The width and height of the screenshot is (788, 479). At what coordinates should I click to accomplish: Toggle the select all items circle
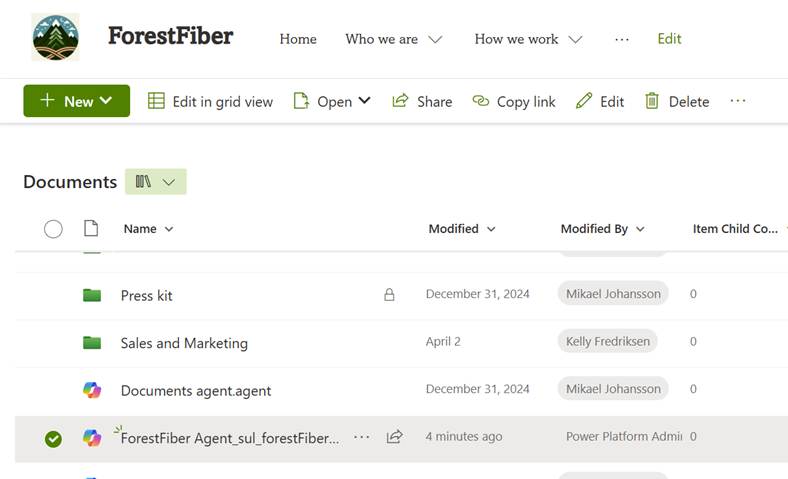pos(54,229)
